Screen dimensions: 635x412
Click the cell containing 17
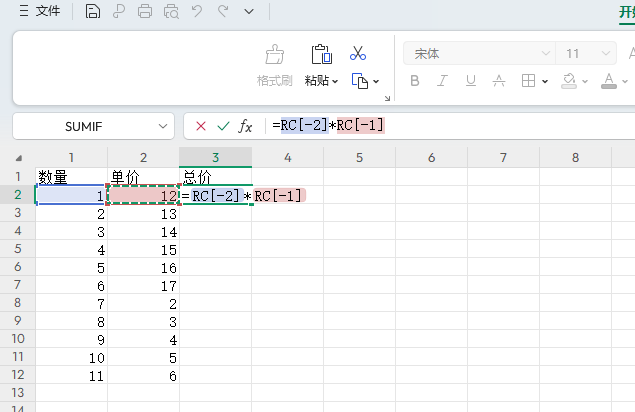(x=143, y=285)
